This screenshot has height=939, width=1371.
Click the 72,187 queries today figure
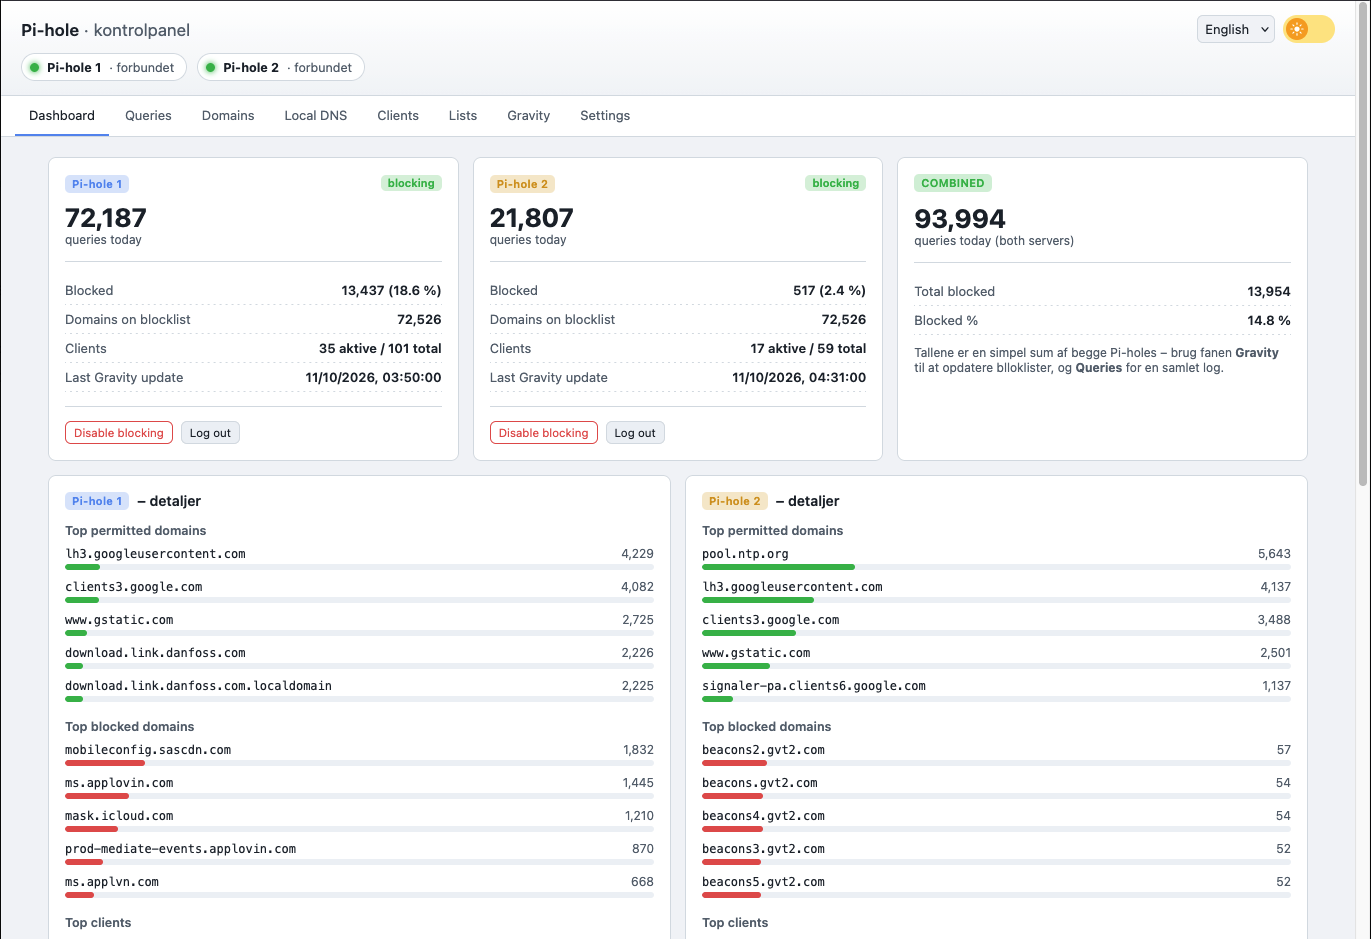(106, 218)
